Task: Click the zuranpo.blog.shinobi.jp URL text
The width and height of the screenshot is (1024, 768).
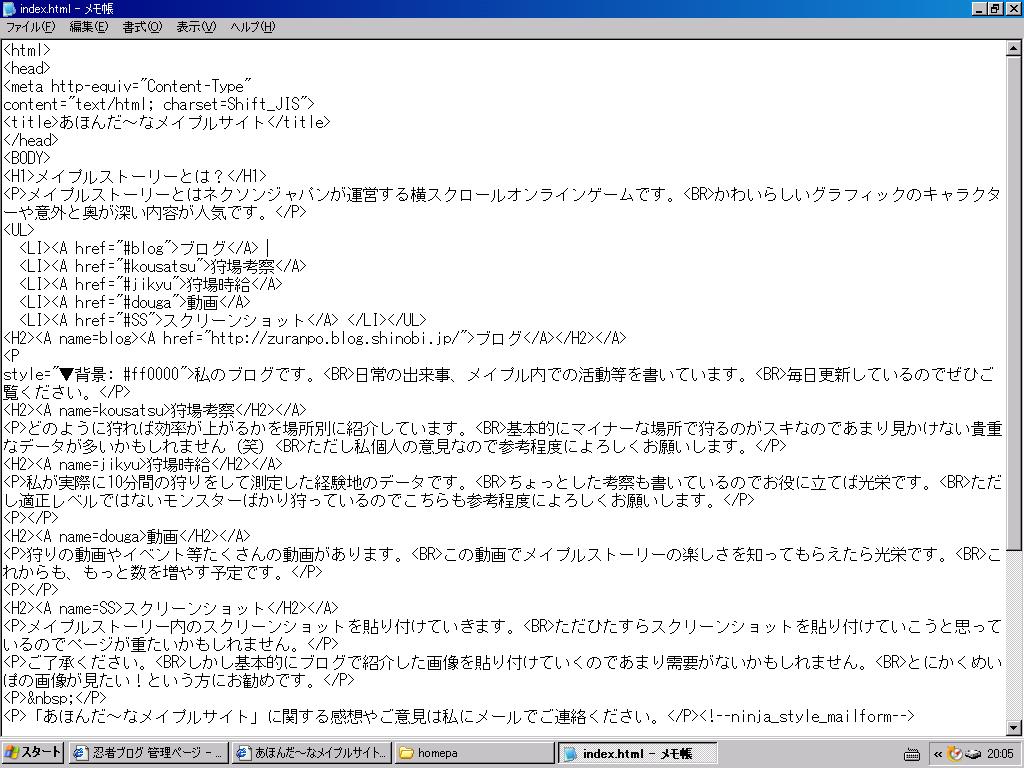Action: click(338, 338)
